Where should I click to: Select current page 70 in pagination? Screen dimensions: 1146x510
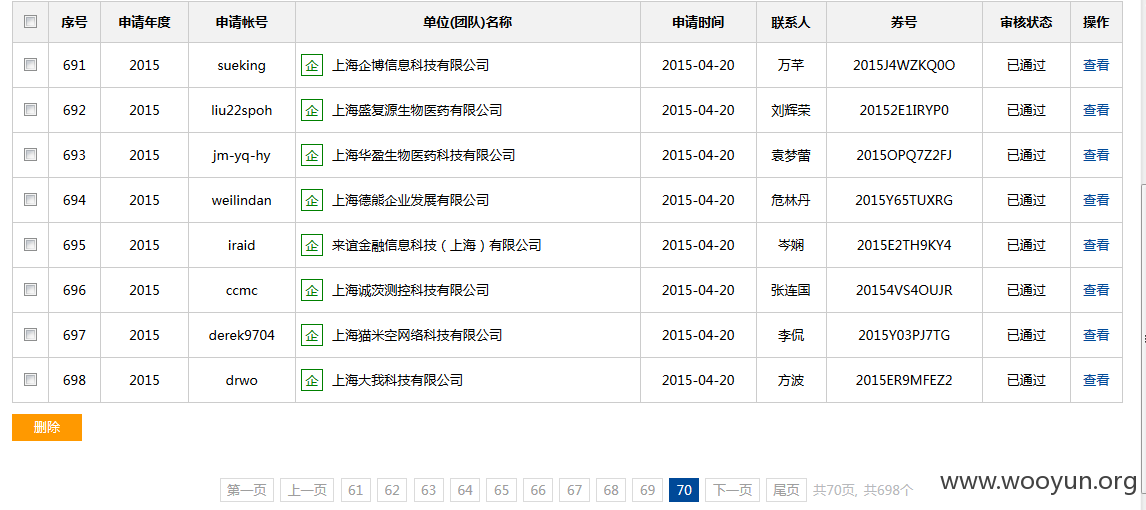pyautogui.click(x=684, y=490)
